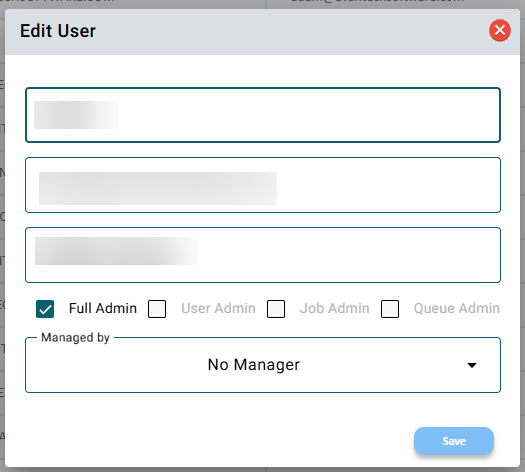This screenshot has width=525, height=472.
Task: Click blurred value in the first field
Action: pos(76,115)
